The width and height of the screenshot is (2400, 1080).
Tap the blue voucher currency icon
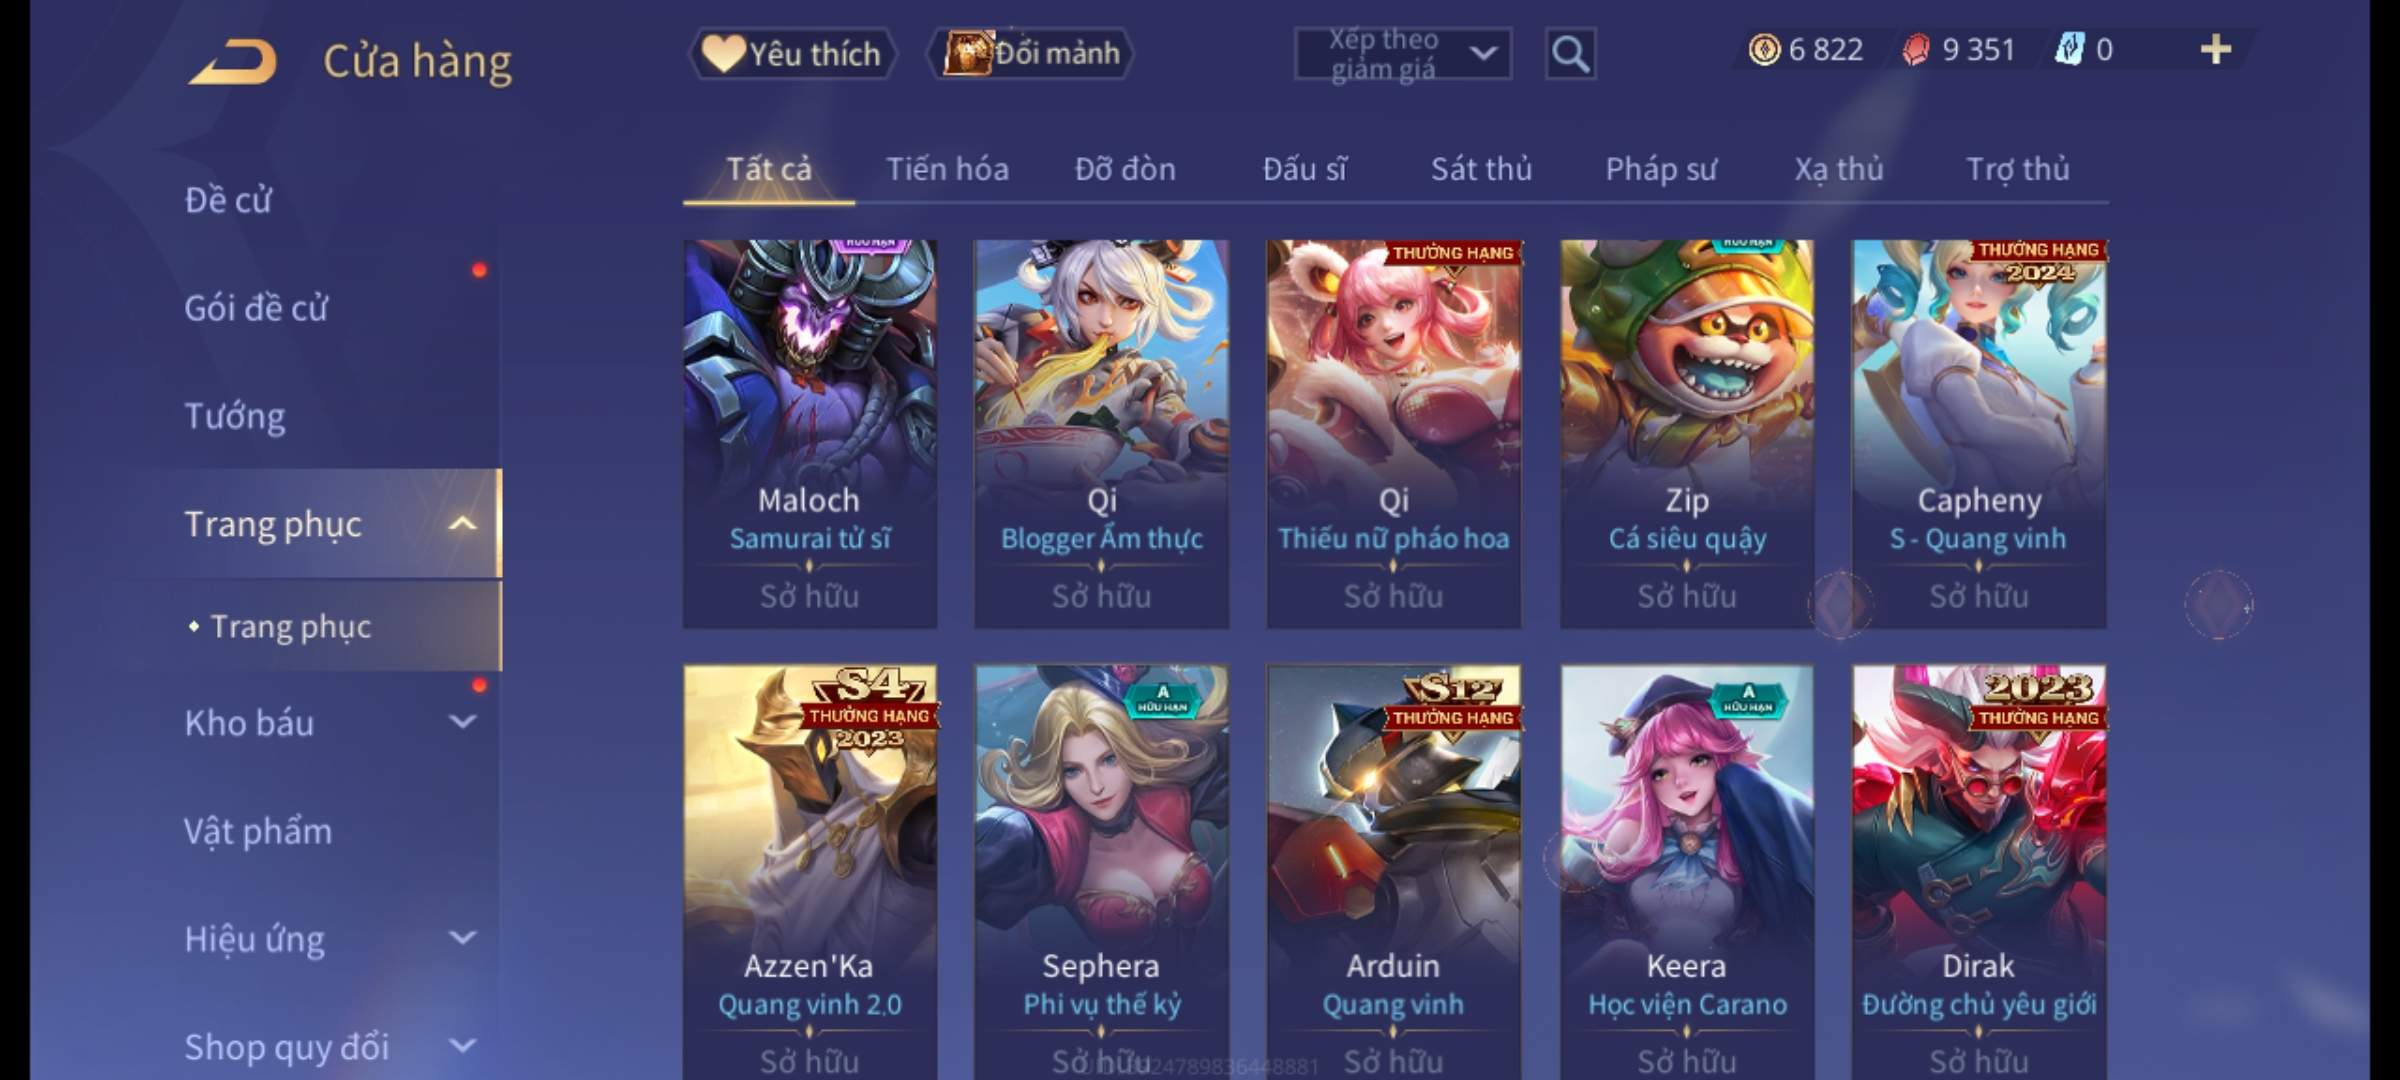click(2068, 50)
